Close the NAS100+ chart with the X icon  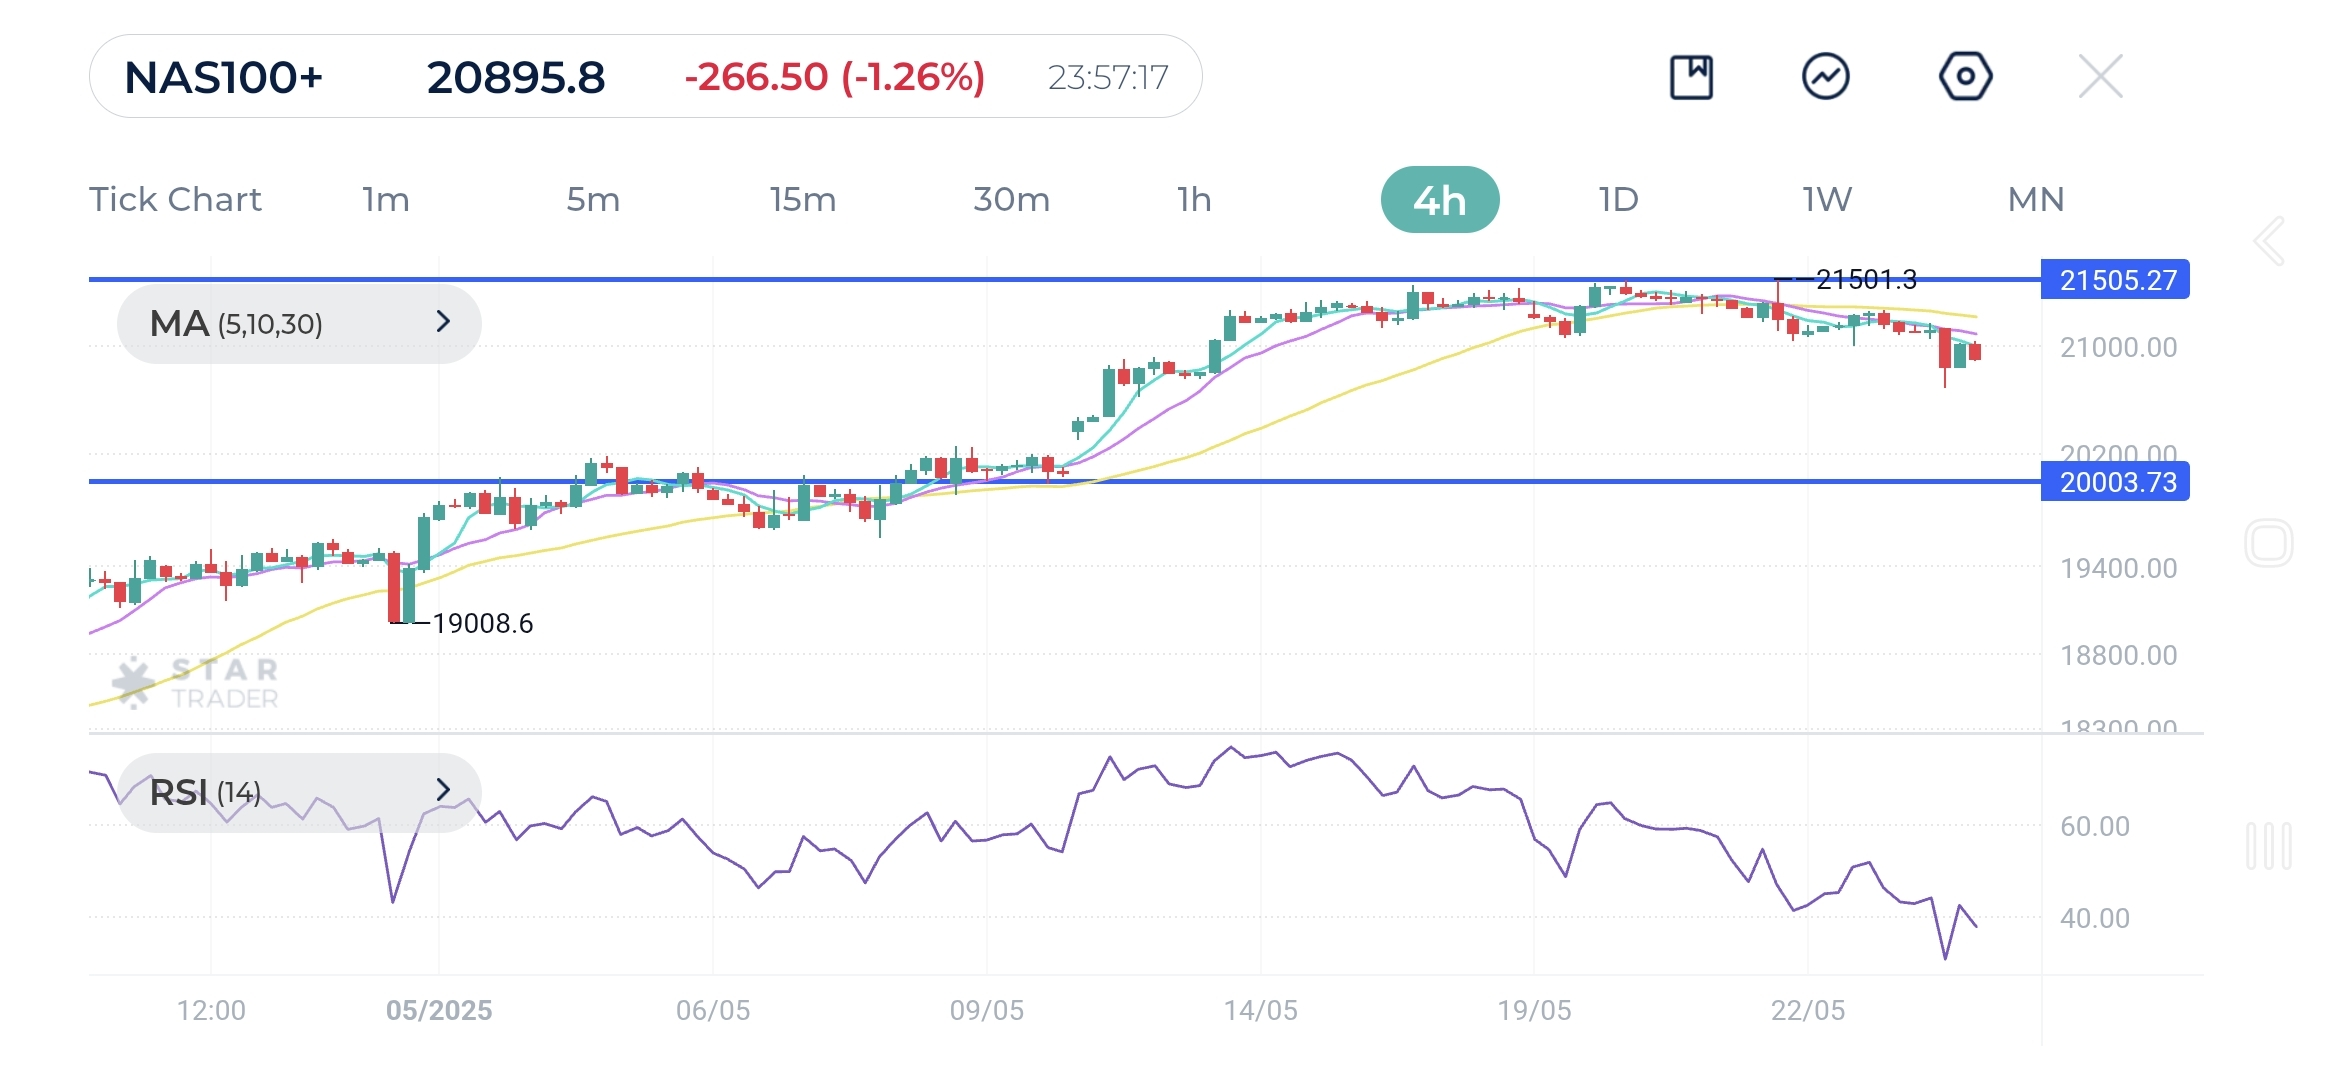pos(2101,75)
